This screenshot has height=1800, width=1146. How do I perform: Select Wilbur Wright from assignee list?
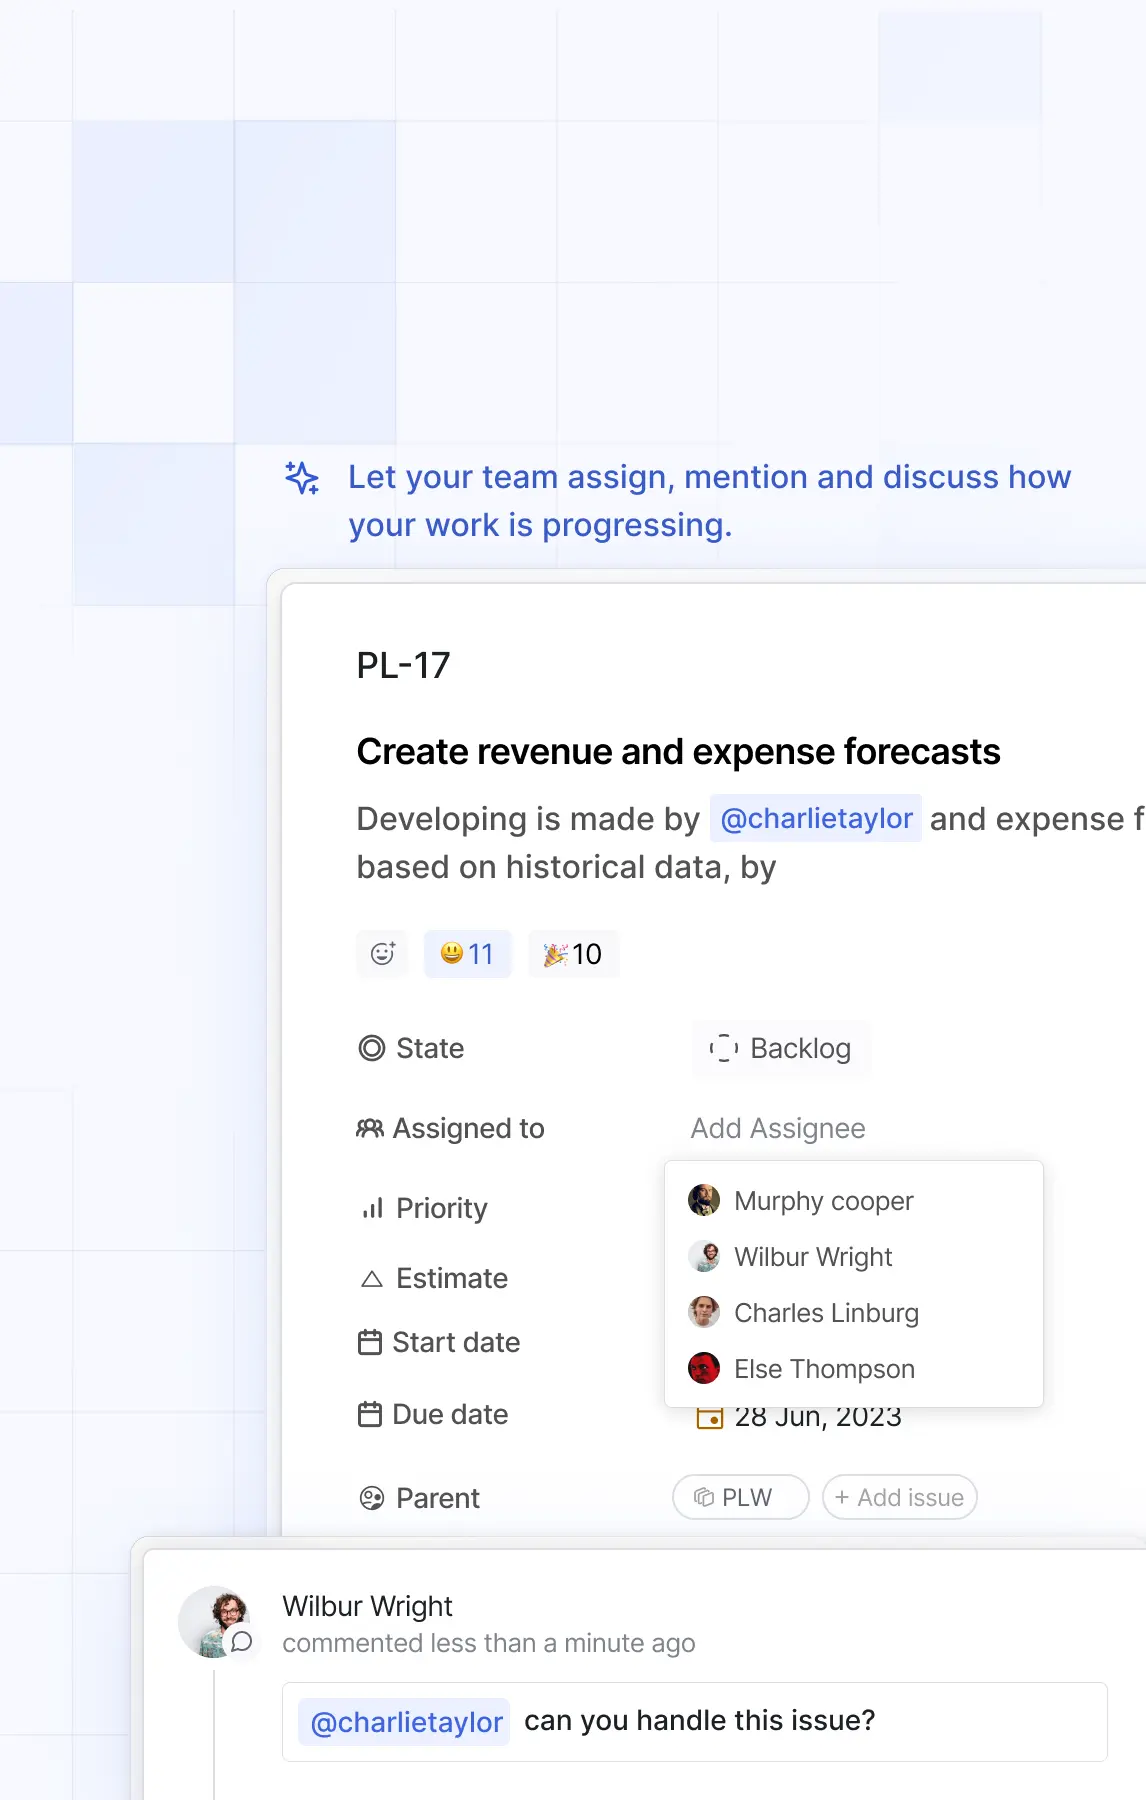(x=812, y=1257)
